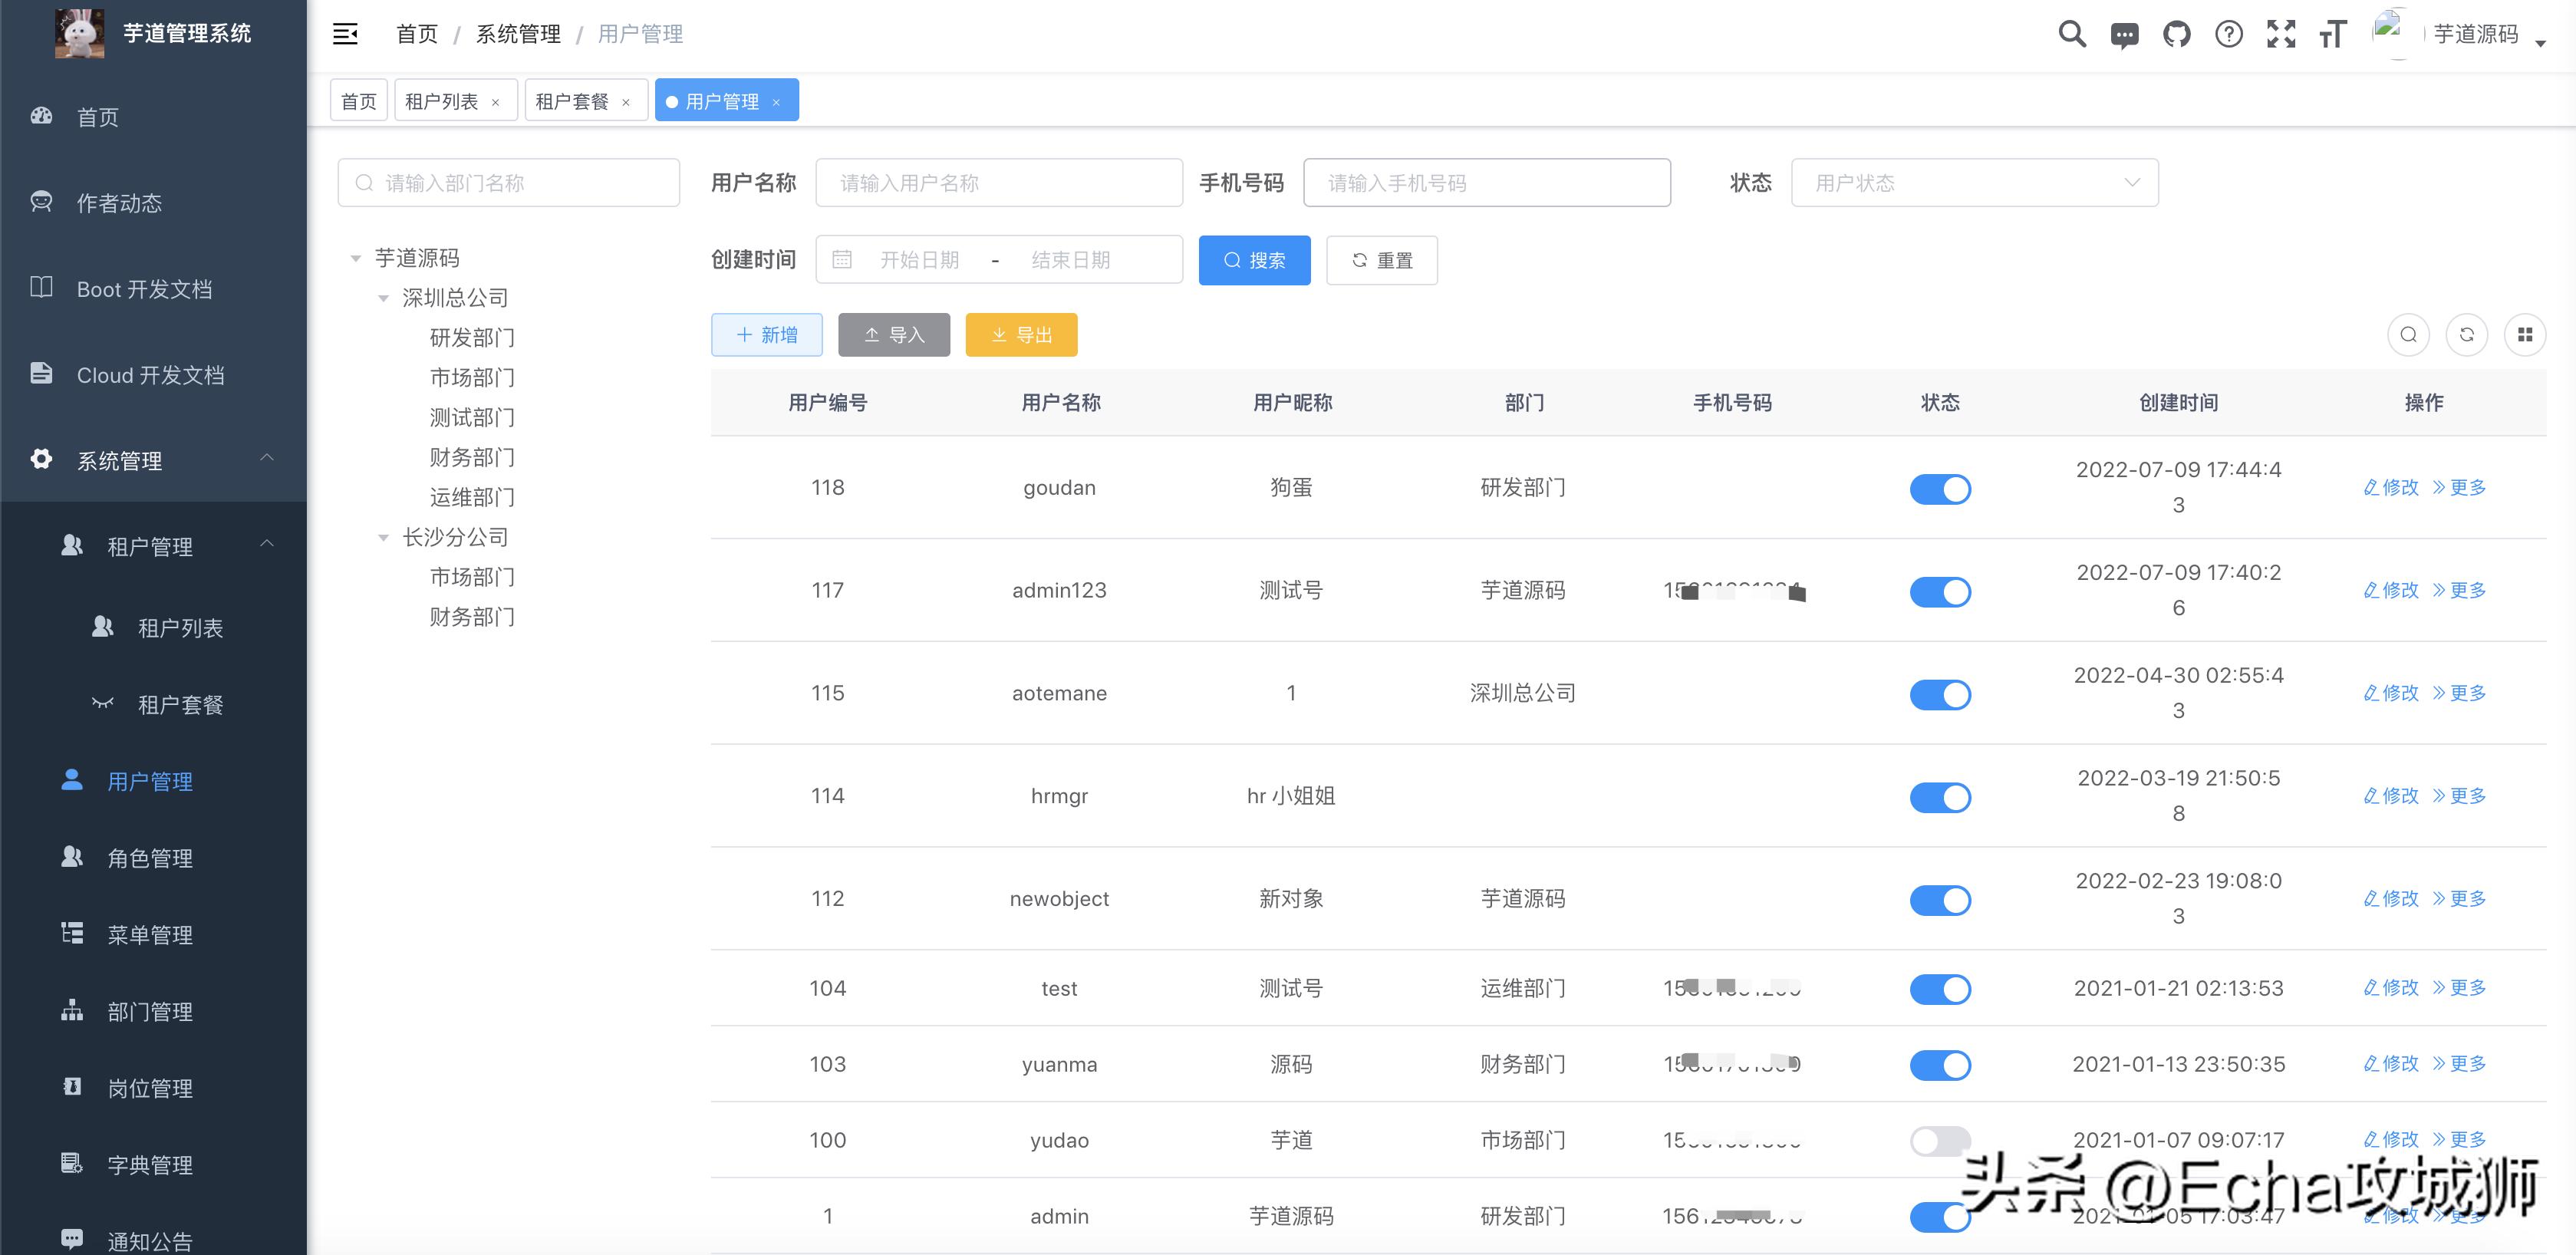Toggle fullscreen mode icon
Screen dimensions: 2576x1255
coord(2282,33)
